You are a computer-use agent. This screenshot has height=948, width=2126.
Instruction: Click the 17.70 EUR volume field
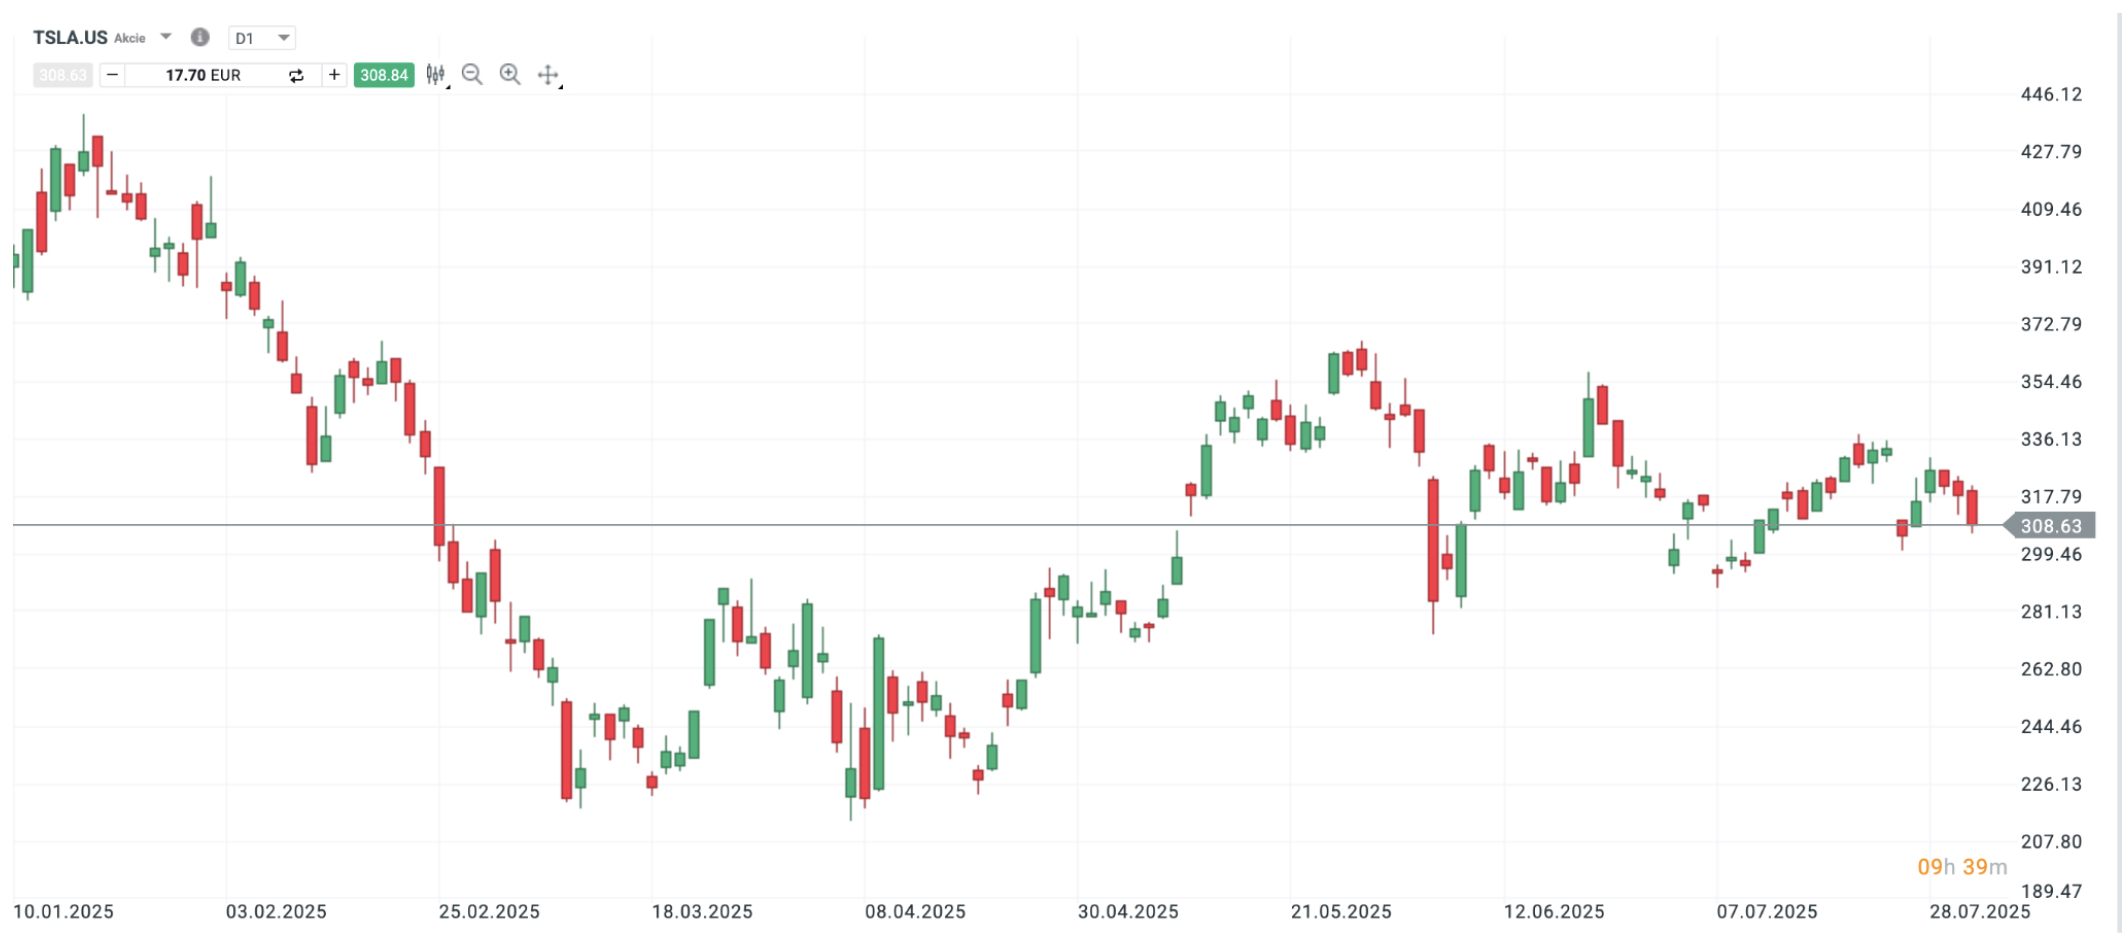click(203, 75)
